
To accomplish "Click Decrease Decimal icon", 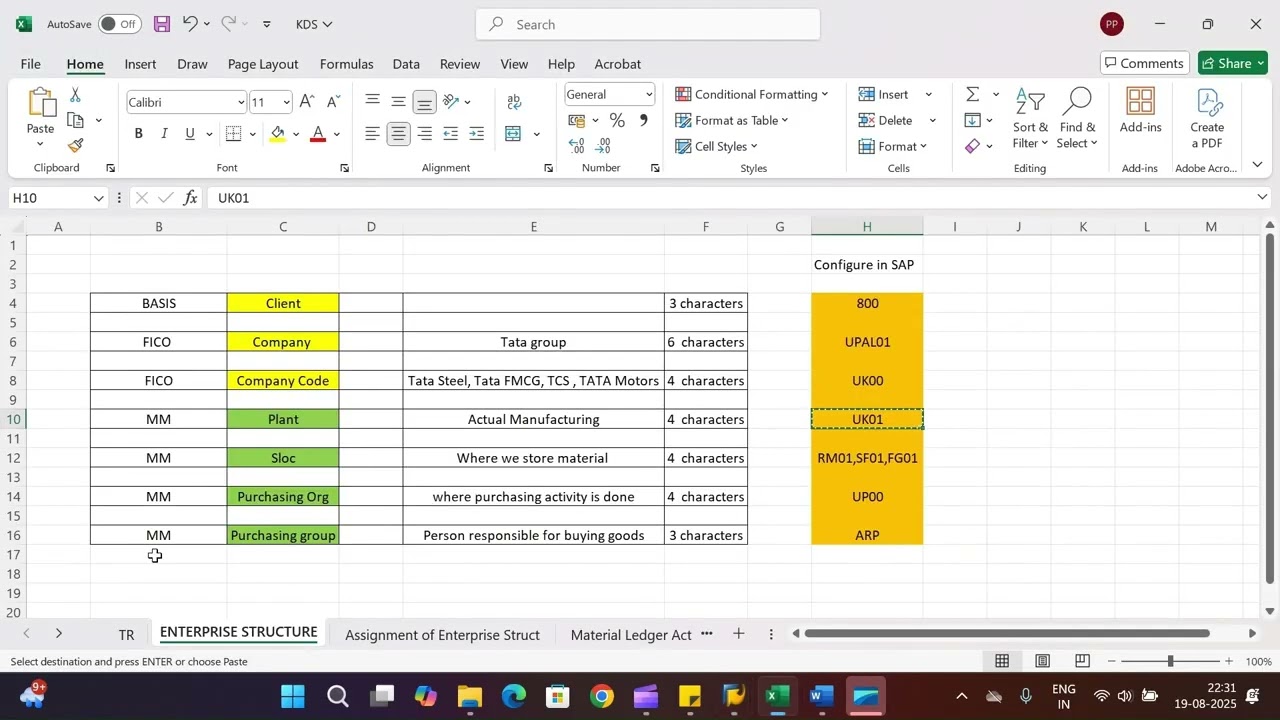I will (x=603, y=146).
